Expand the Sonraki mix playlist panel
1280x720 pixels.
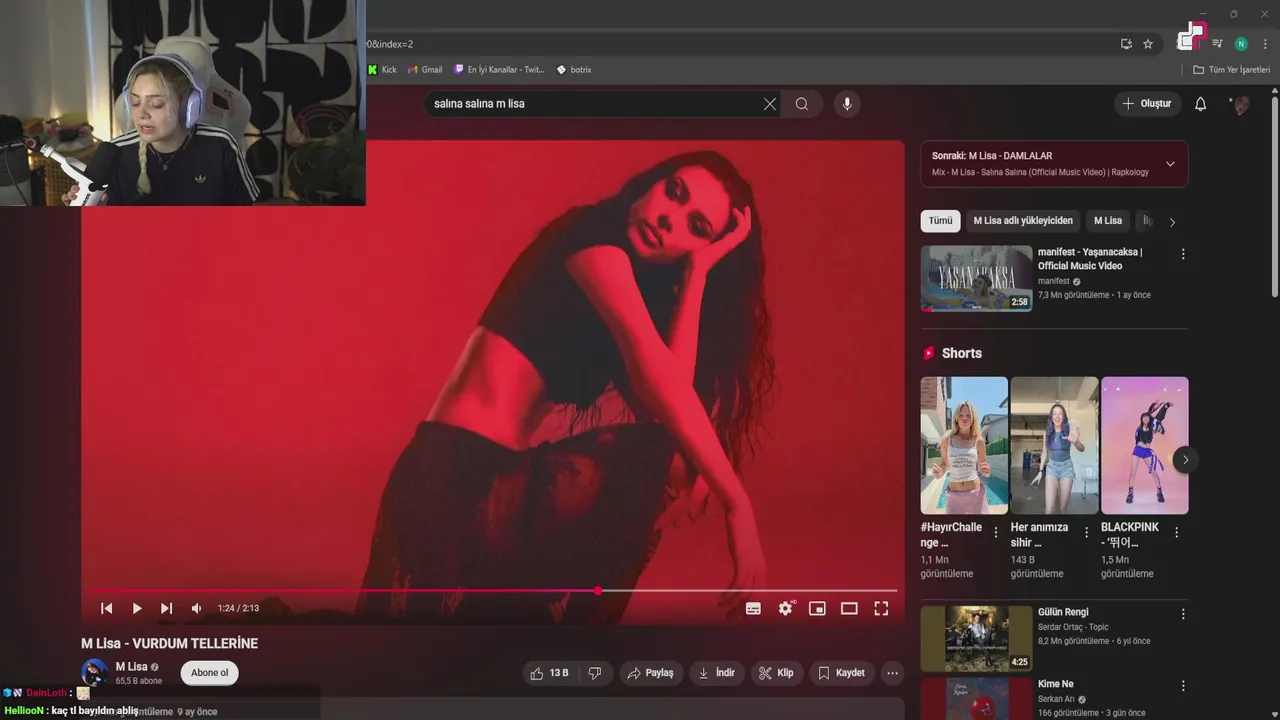coord(1170,164)
